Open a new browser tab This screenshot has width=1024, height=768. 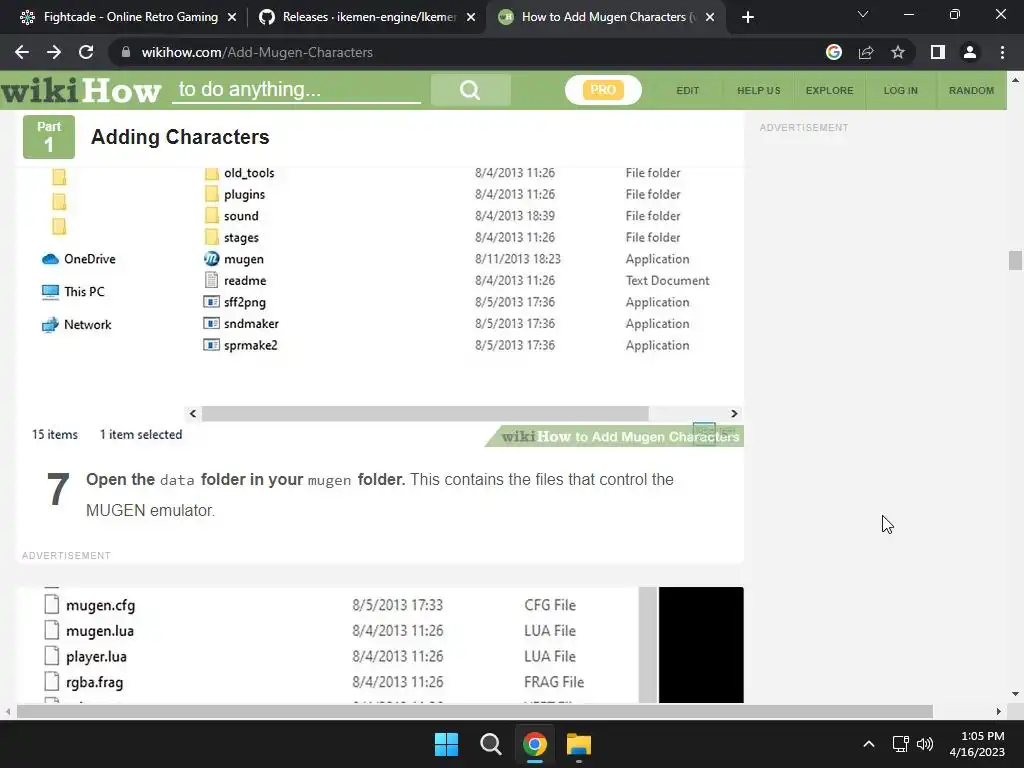pyautogui.click(x=748, y=17)
